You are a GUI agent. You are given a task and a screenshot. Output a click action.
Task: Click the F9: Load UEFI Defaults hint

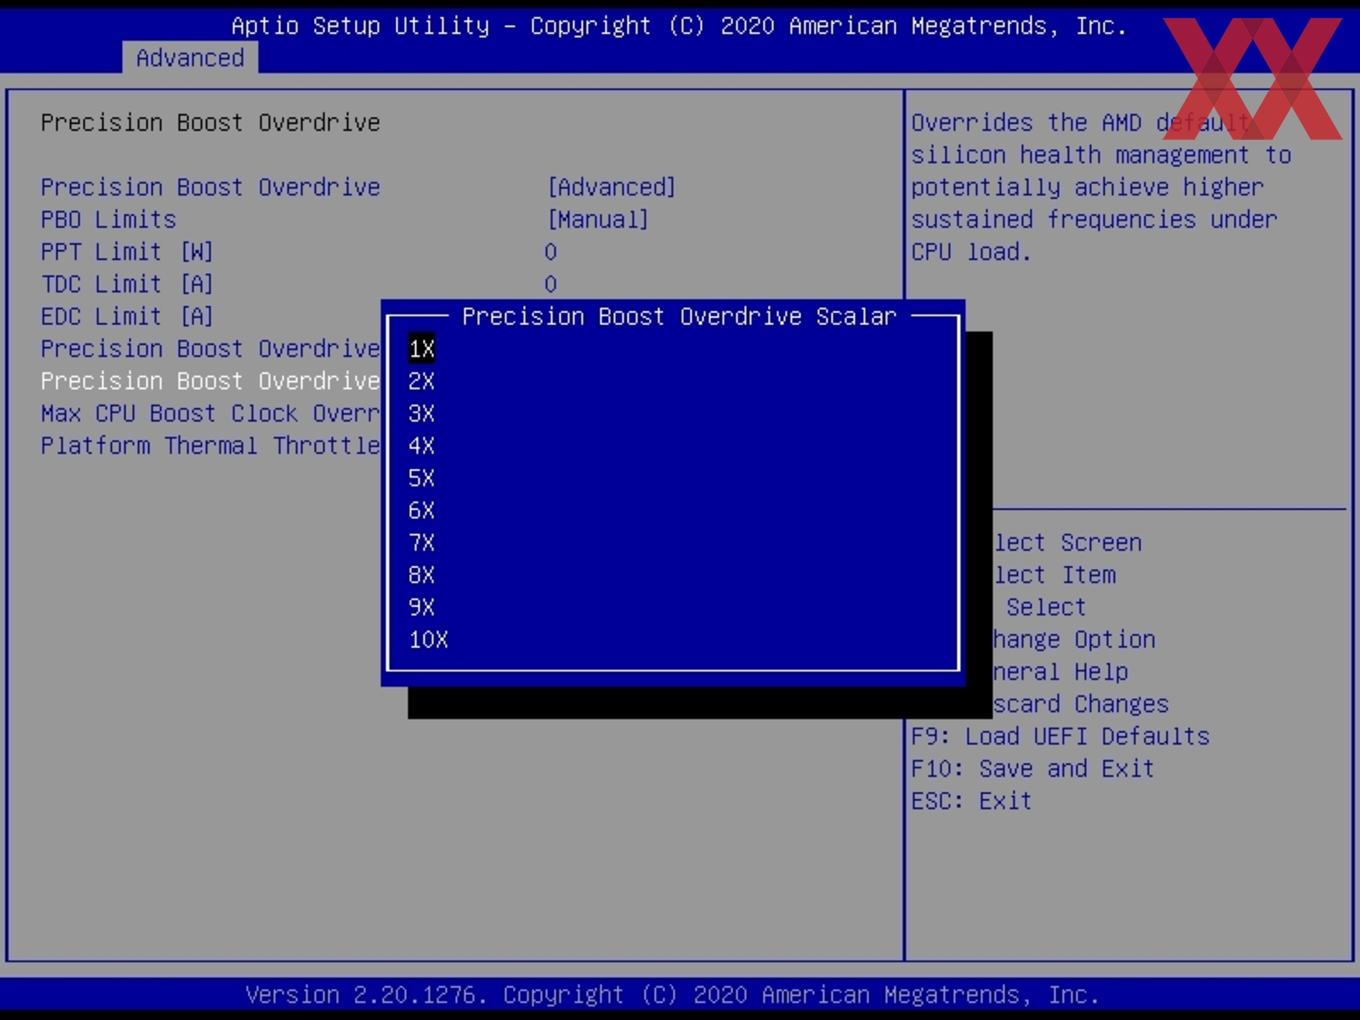1060,736
